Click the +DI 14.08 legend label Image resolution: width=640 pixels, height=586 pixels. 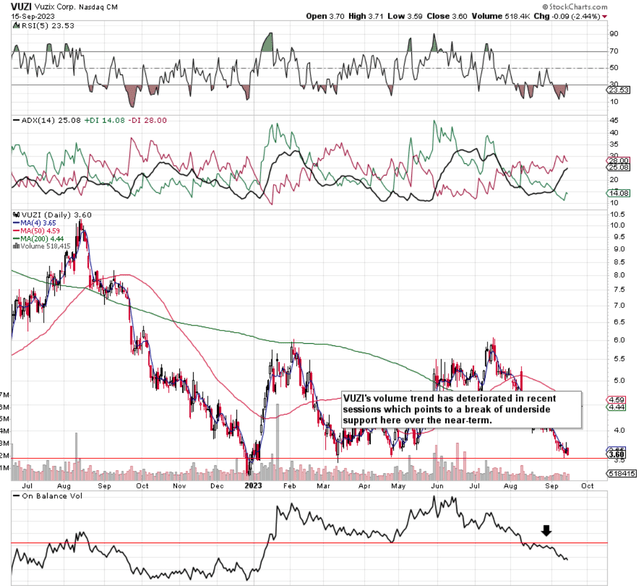click(x=104, y=120)
